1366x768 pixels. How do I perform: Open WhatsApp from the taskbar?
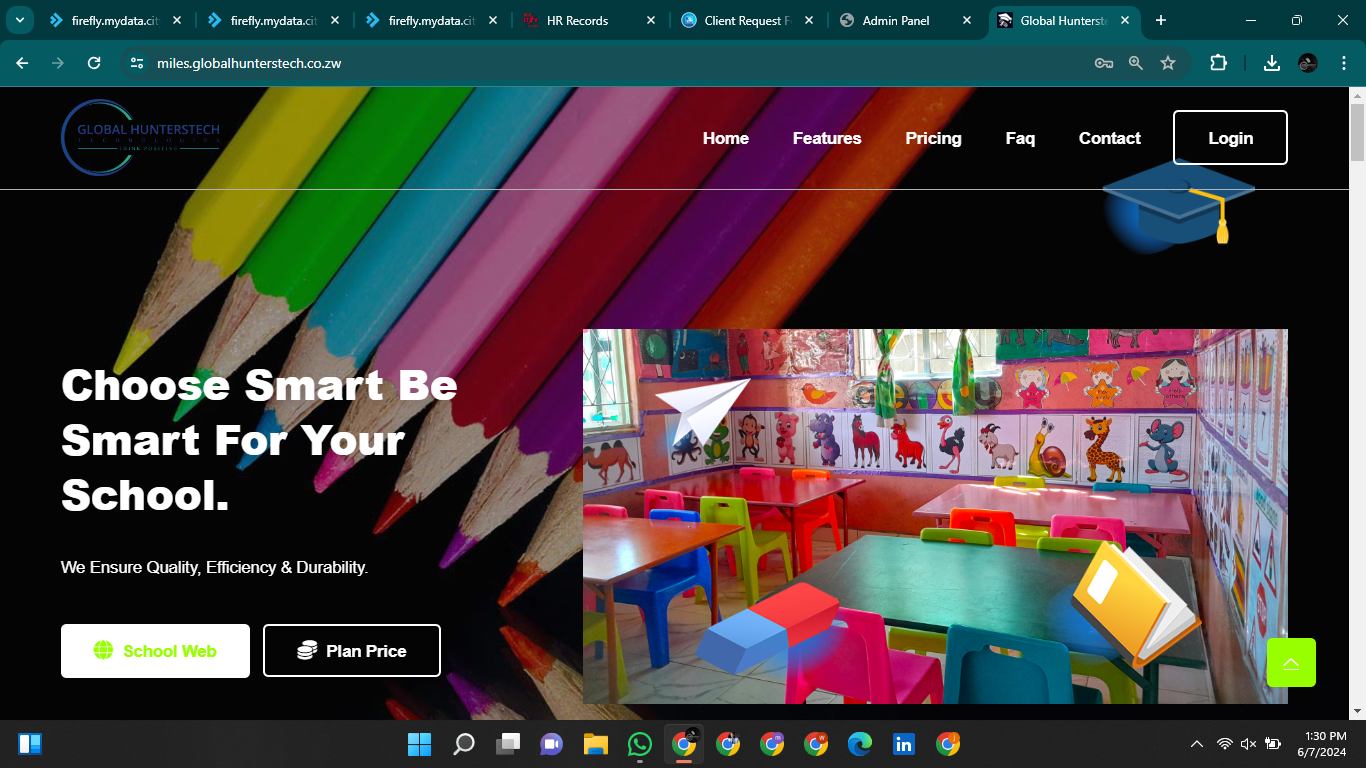coord(639,744)
